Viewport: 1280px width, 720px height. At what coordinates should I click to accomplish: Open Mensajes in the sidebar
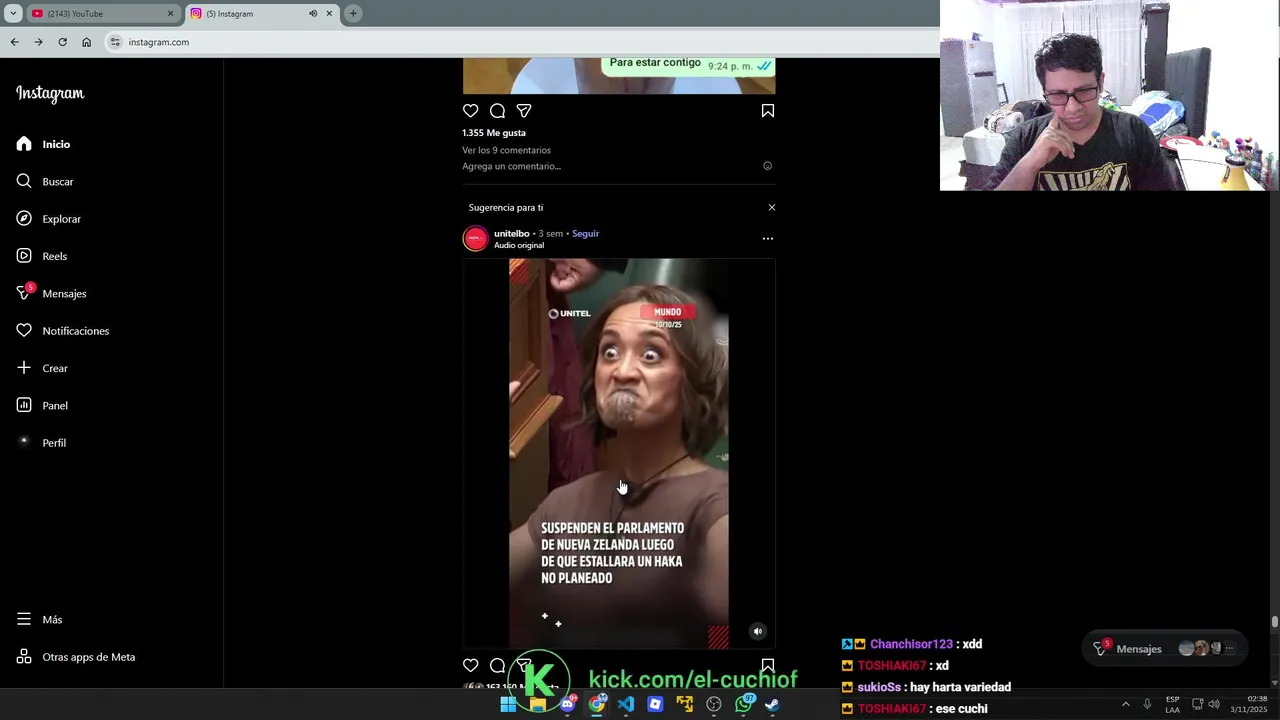coord(52,294)
